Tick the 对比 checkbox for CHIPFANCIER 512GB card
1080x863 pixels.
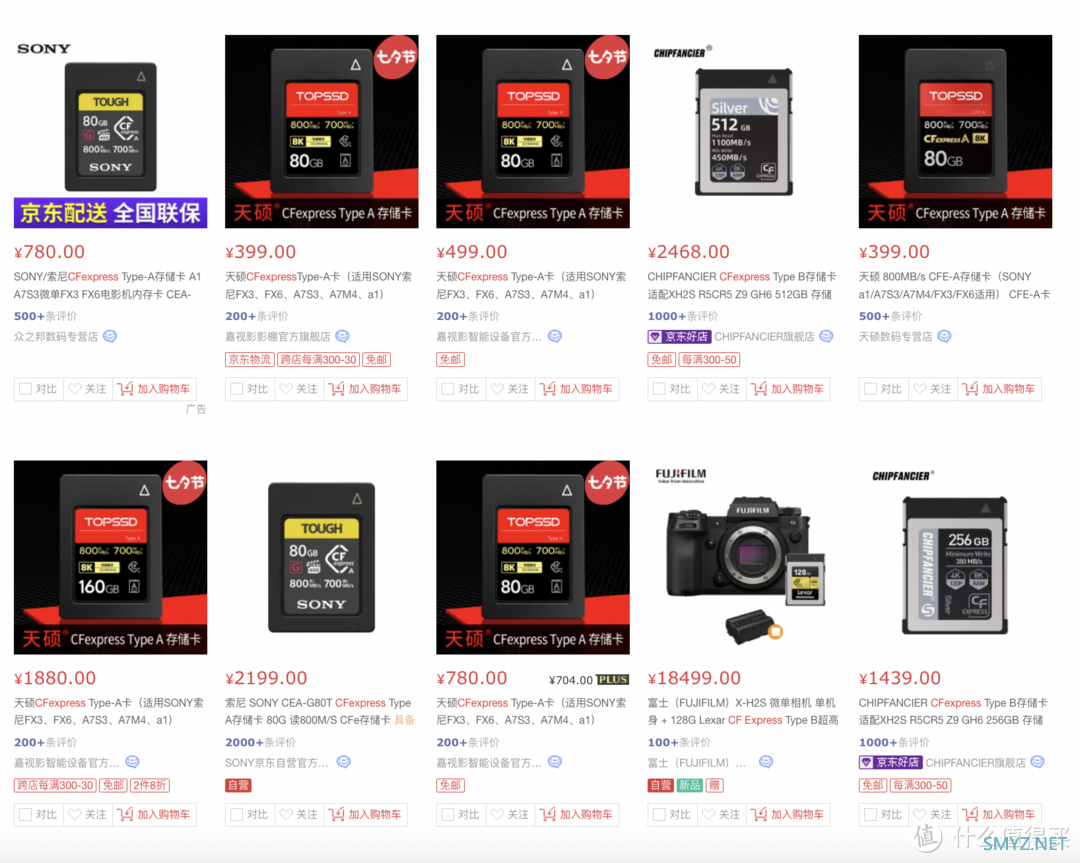tap(659, 389)
